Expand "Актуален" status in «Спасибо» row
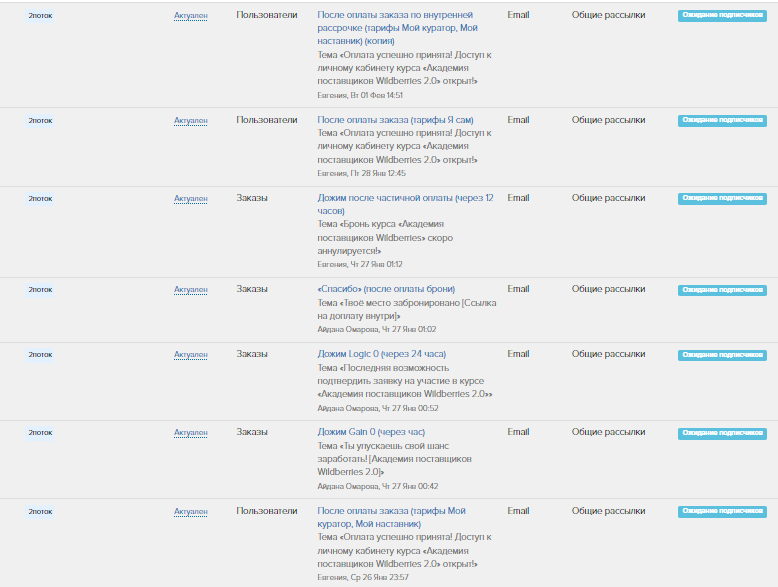778x587 pixels. [190, 290]
